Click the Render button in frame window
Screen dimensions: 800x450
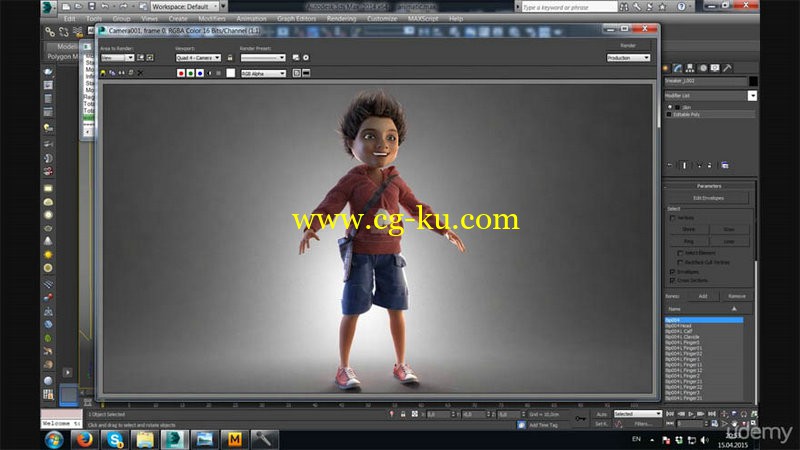[628, 45]
